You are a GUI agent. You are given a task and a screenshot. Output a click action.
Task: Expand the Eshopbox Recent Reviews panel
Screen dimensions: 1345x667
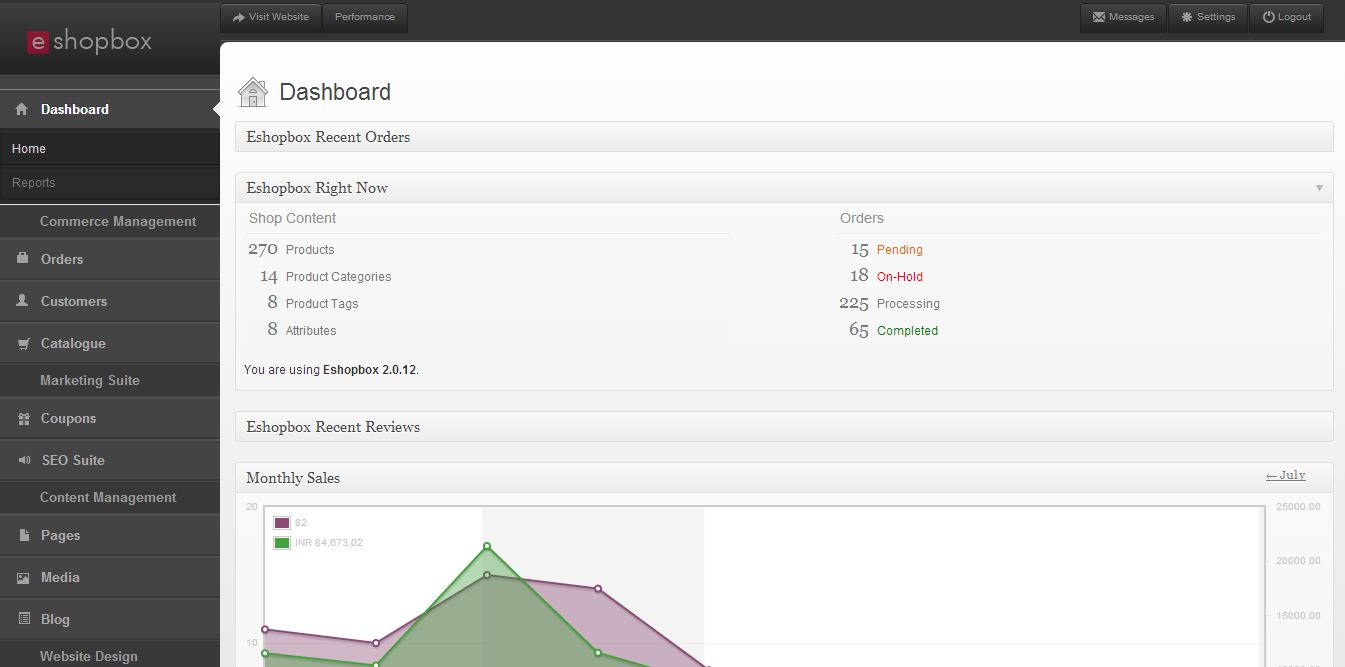click(x=783, y=427)
